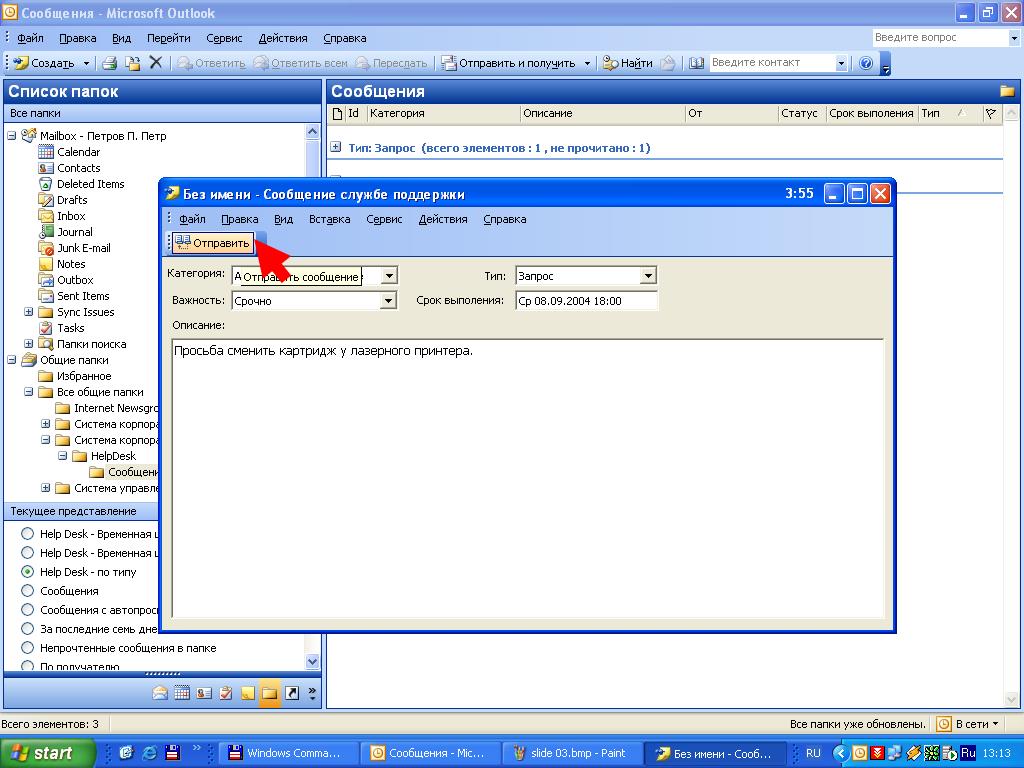Sort messages by Статус column header
1024x768 pixels.
point(801,114)
